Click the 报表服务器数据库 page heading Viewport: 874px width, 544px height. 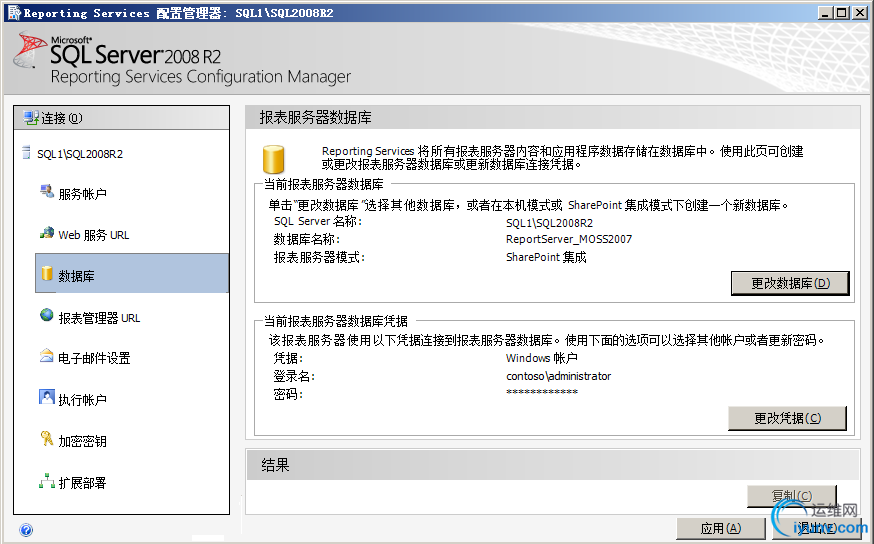(315, 118)
